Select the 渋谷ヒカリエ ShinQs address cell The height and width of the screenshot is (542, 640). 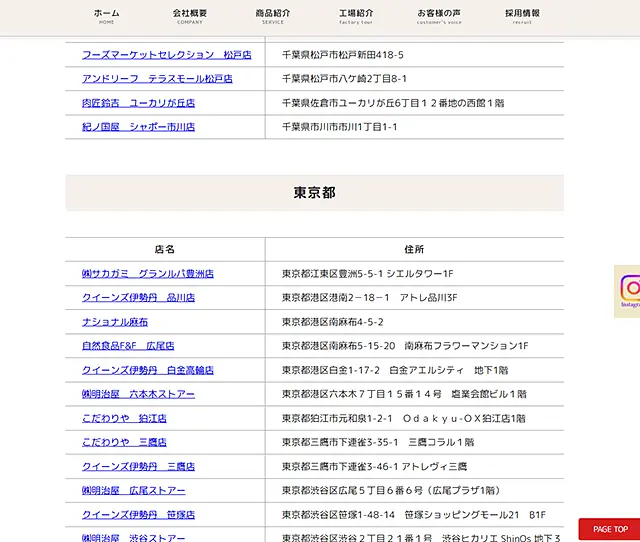pyautogui.click(x=421, y=538)
